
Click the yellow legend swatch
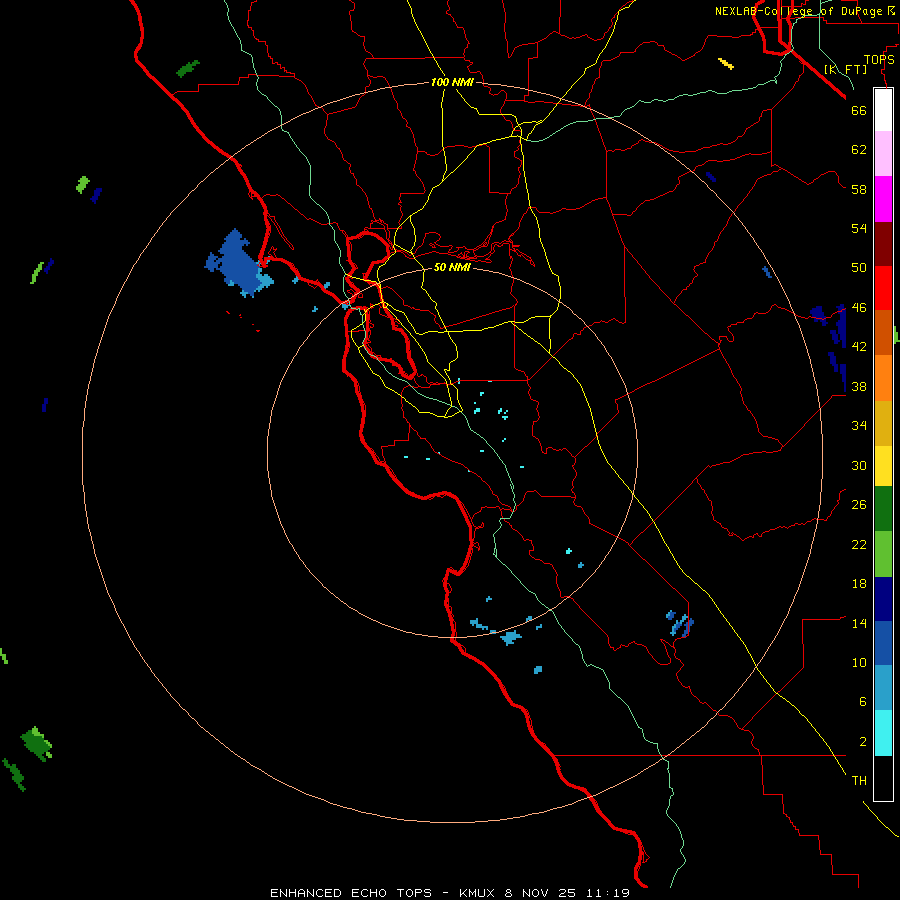[x=883, y=466]
